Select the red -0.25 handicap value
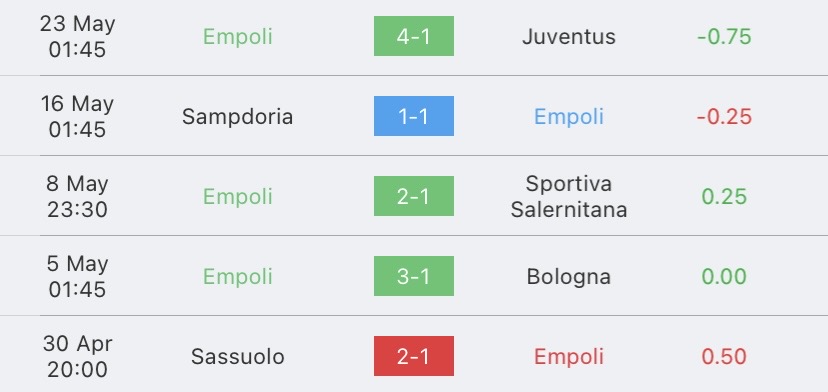This screenshot has width=828, height=392. [x=724, y=117]
